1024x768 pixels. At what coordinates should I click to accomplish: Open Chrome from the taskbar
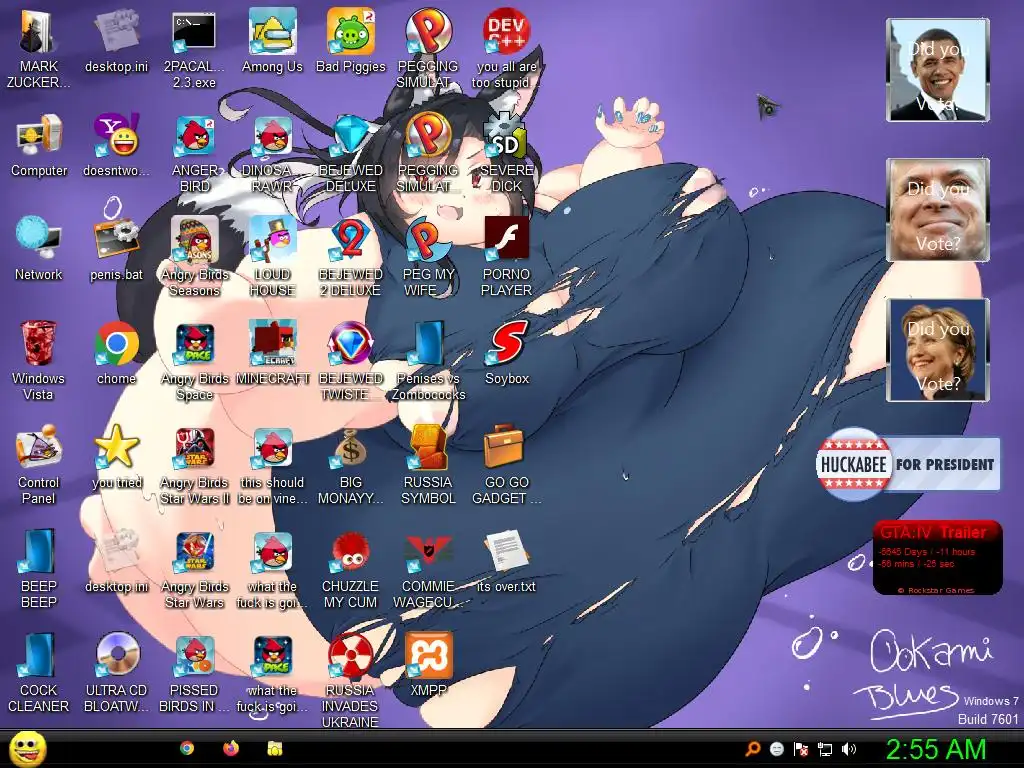tap(187, 748)
